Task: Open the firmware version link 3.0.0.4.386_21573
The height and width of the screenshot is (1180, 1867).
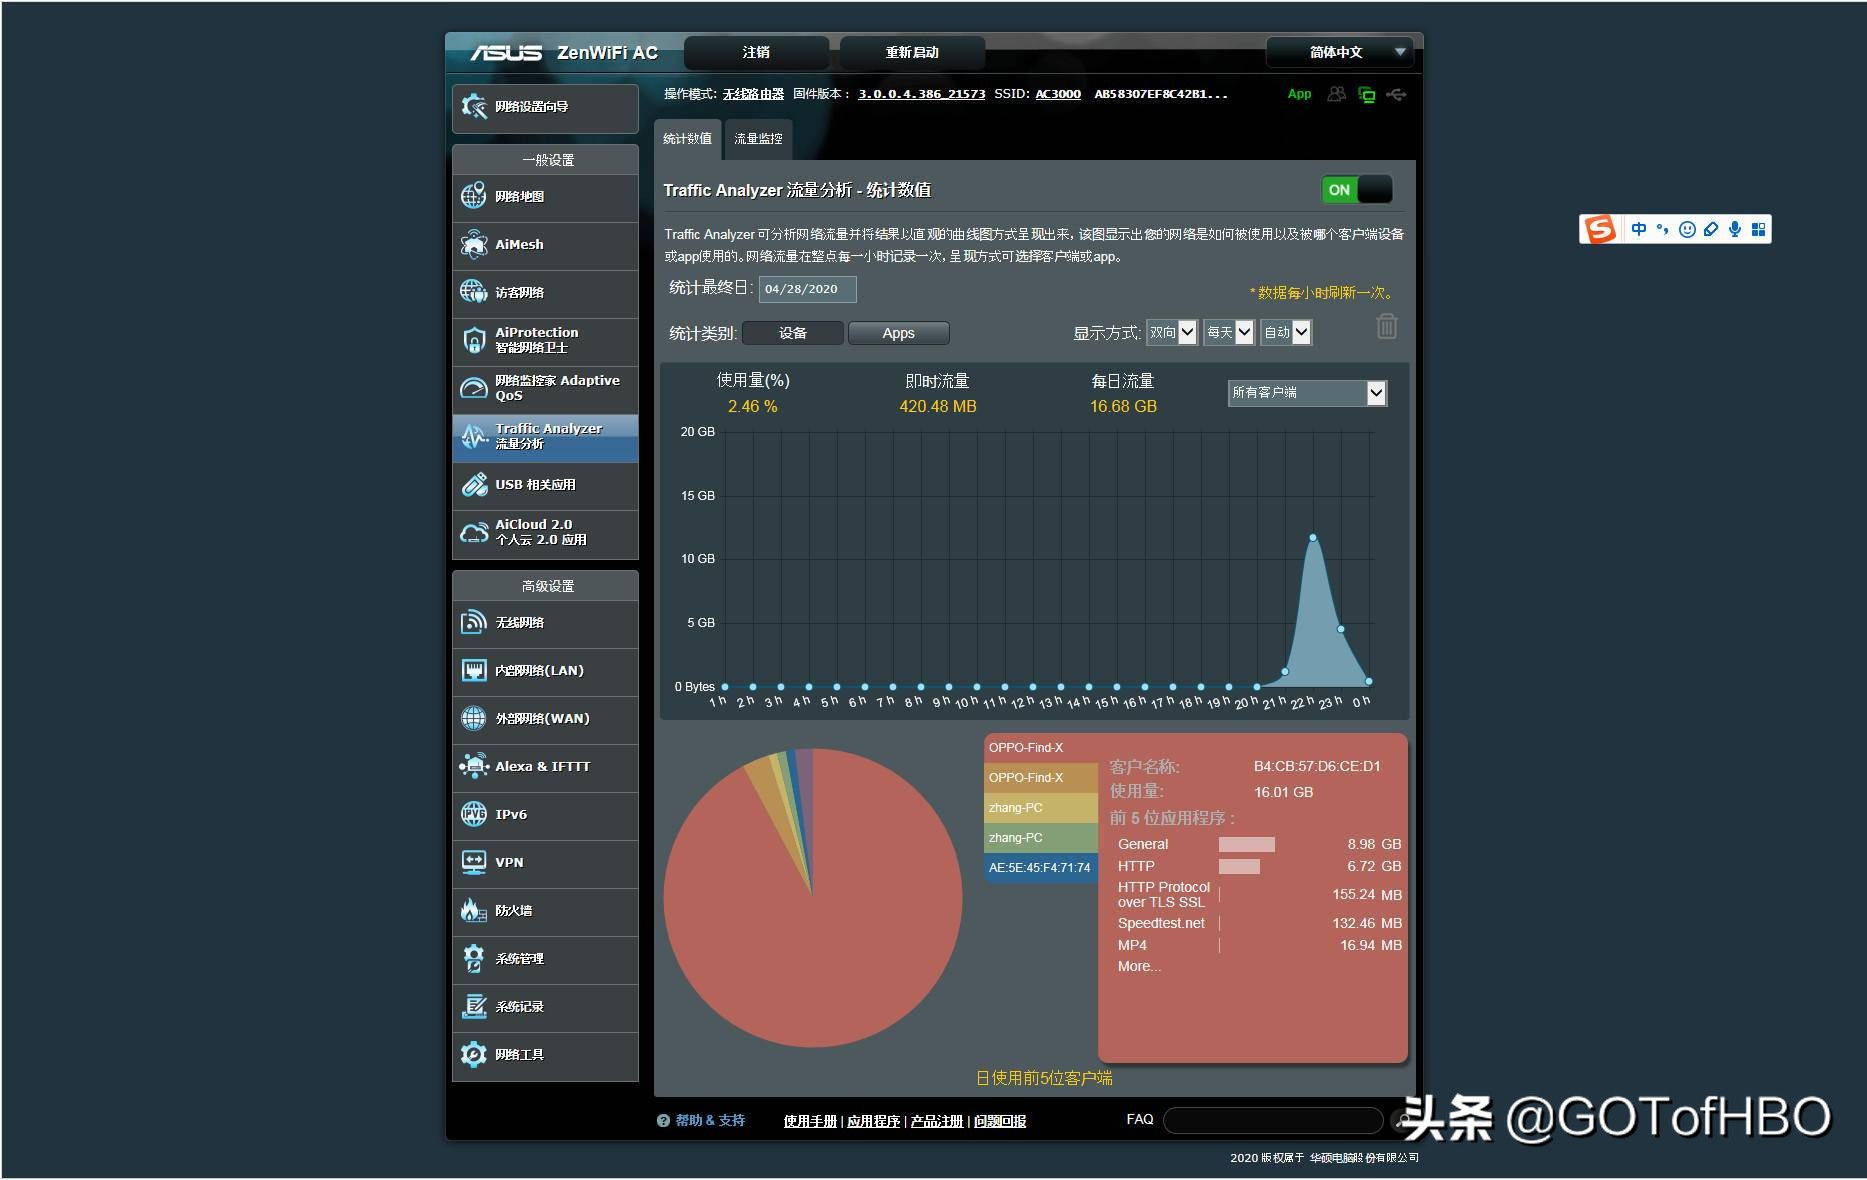Action: click(x=921, y=94)
